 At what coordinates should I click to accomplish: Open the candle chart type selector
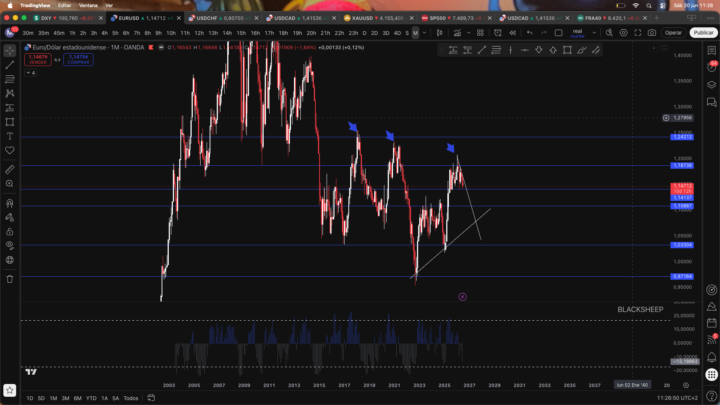pos(440,33)
